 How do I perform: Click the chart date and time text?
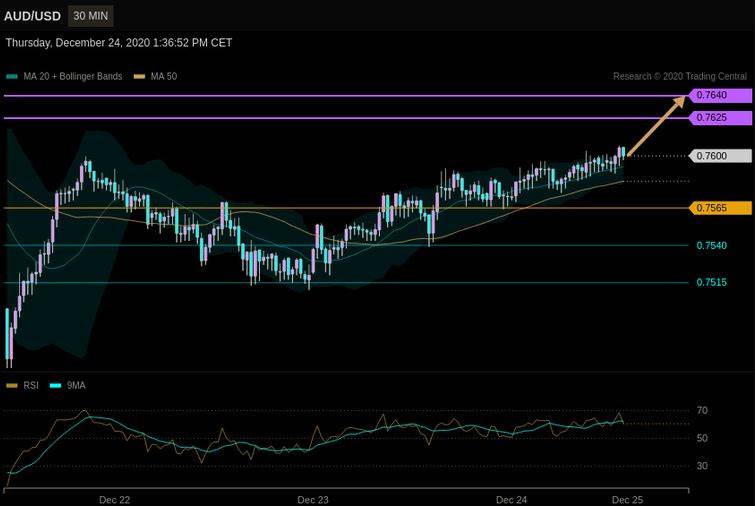point(119,43)
